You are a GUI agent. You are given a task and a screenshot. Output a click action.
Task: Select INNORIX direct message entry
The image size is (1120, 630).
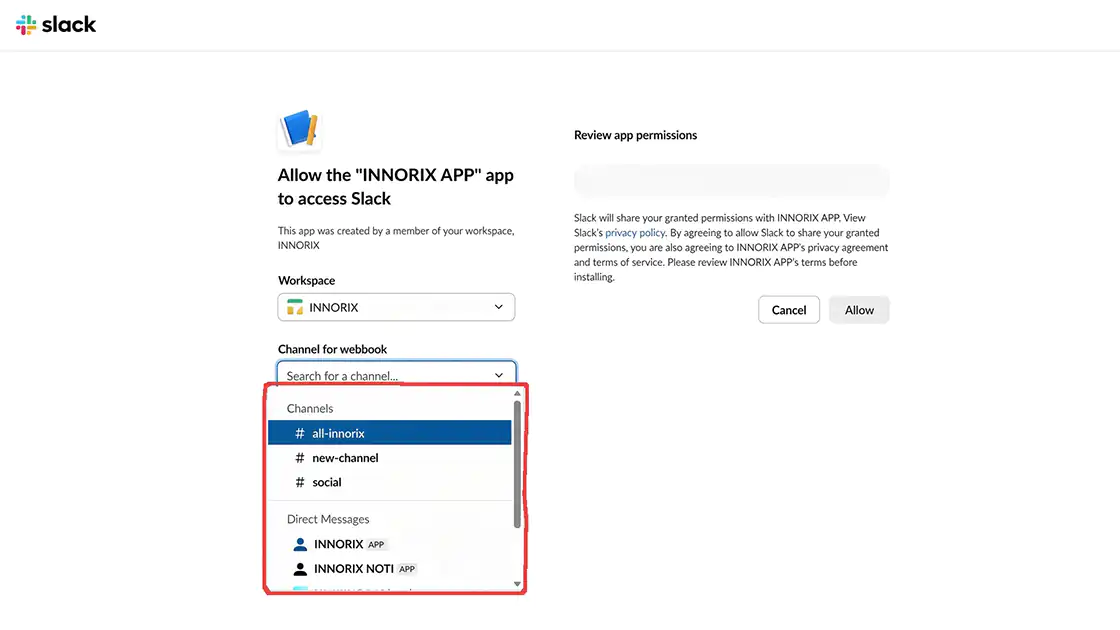(x=389, y=544)
